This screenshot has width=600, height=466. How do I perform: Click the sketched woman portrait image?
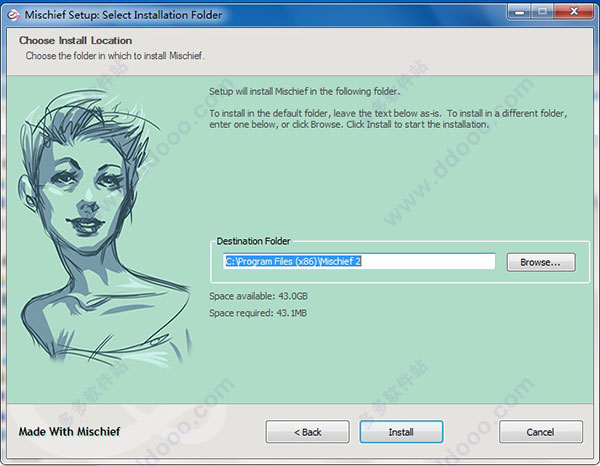coord(104,226)
